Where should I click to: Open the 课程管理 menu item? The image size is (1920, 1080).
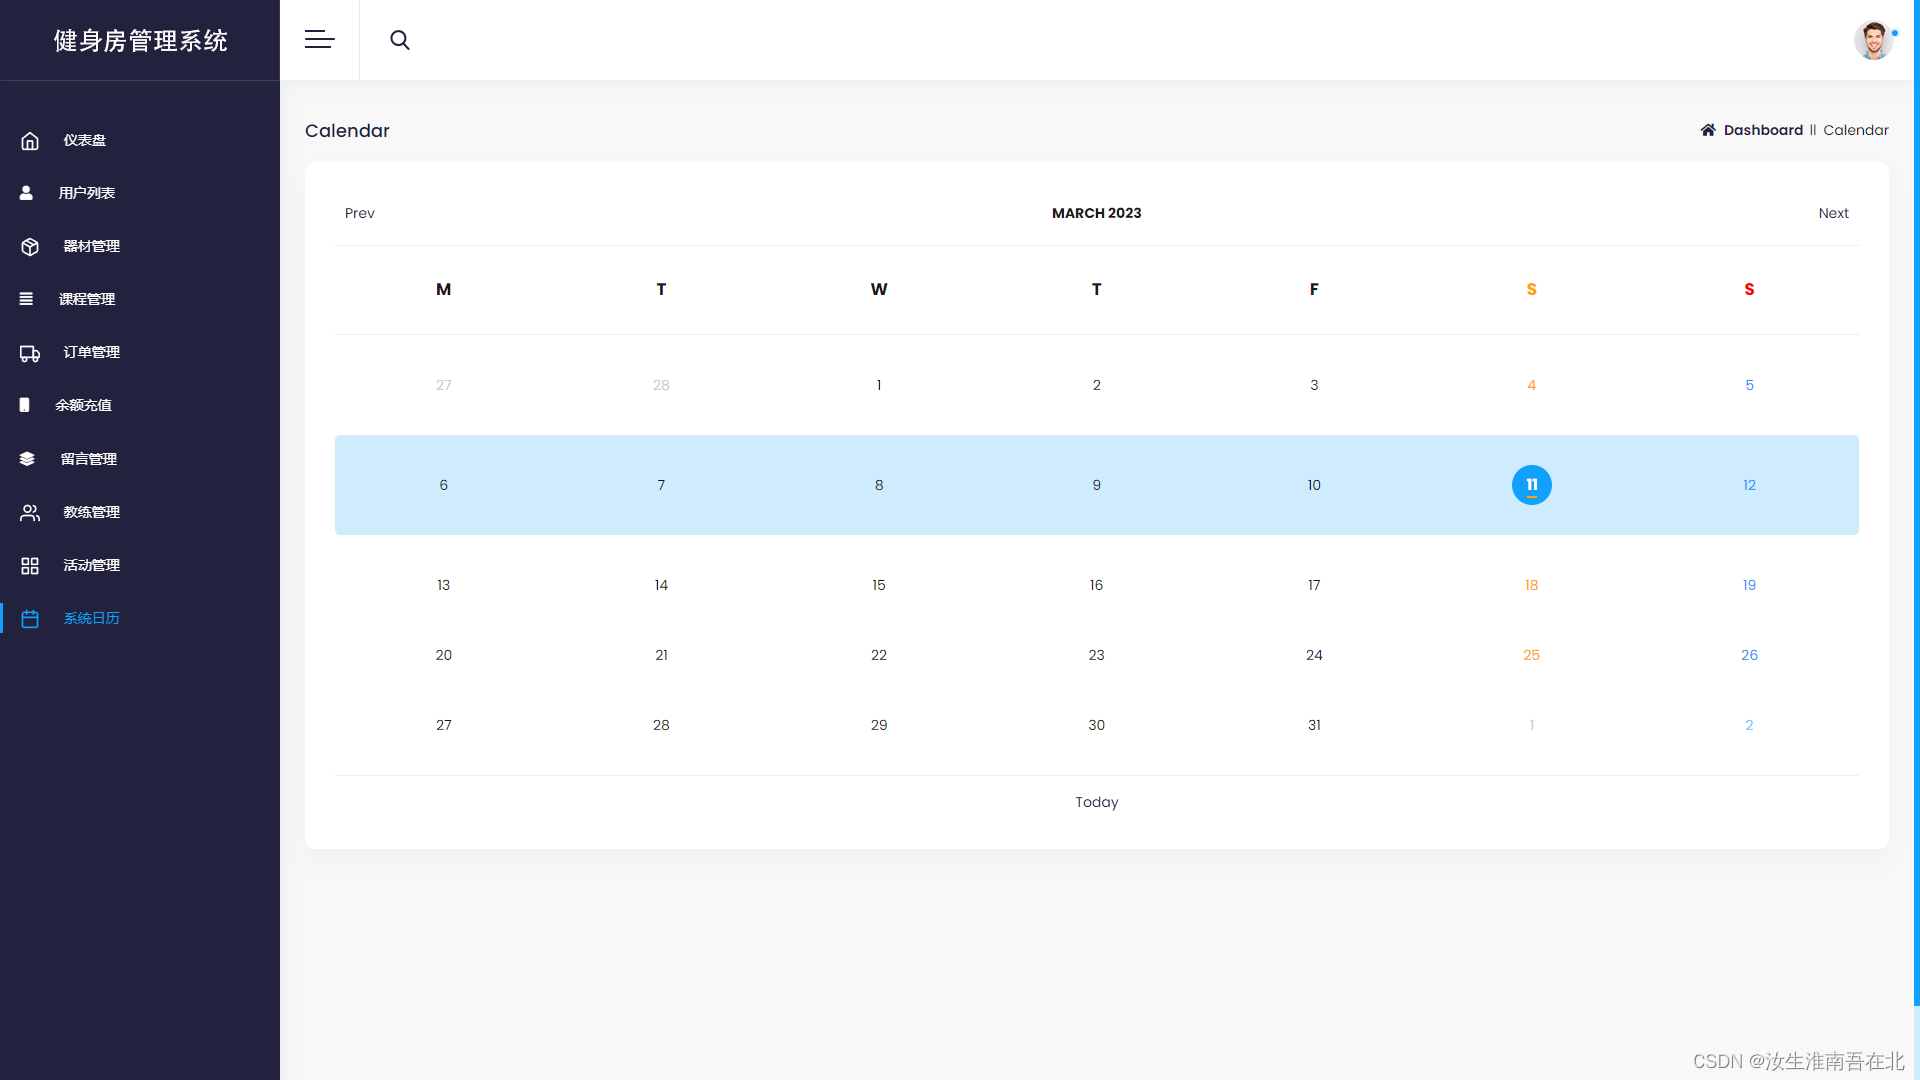coord(87,299)
